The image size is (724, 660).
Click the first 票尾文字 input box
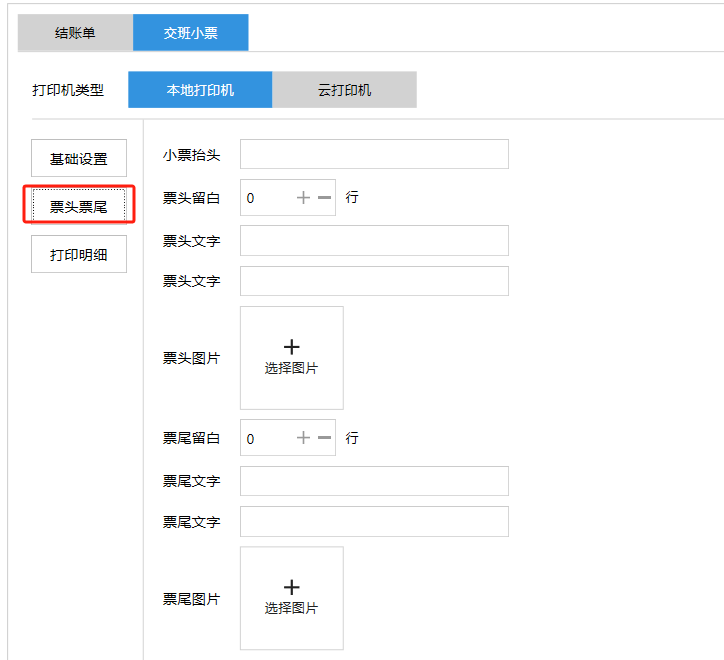point(374,481)
